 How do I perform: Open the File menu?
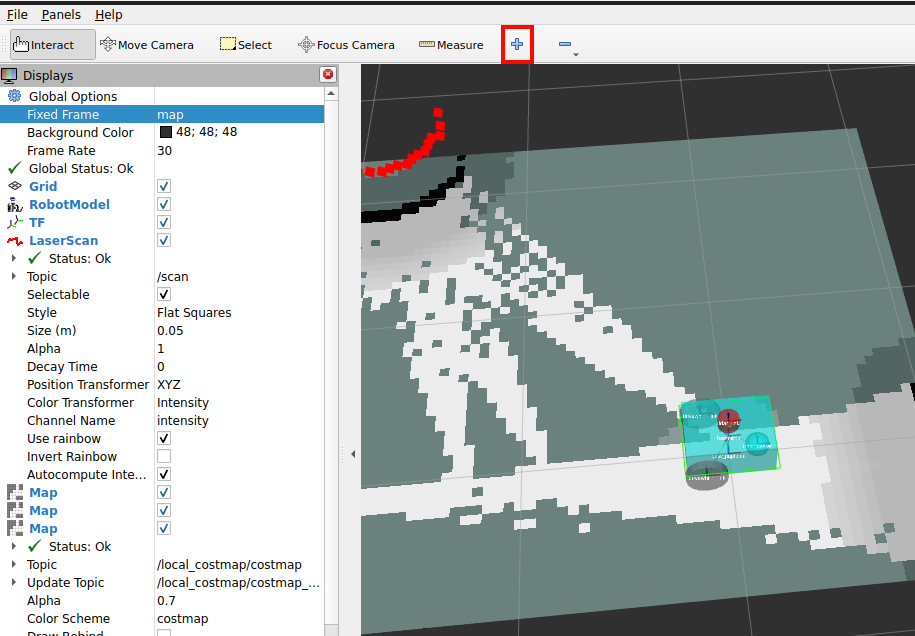point(17,15)
